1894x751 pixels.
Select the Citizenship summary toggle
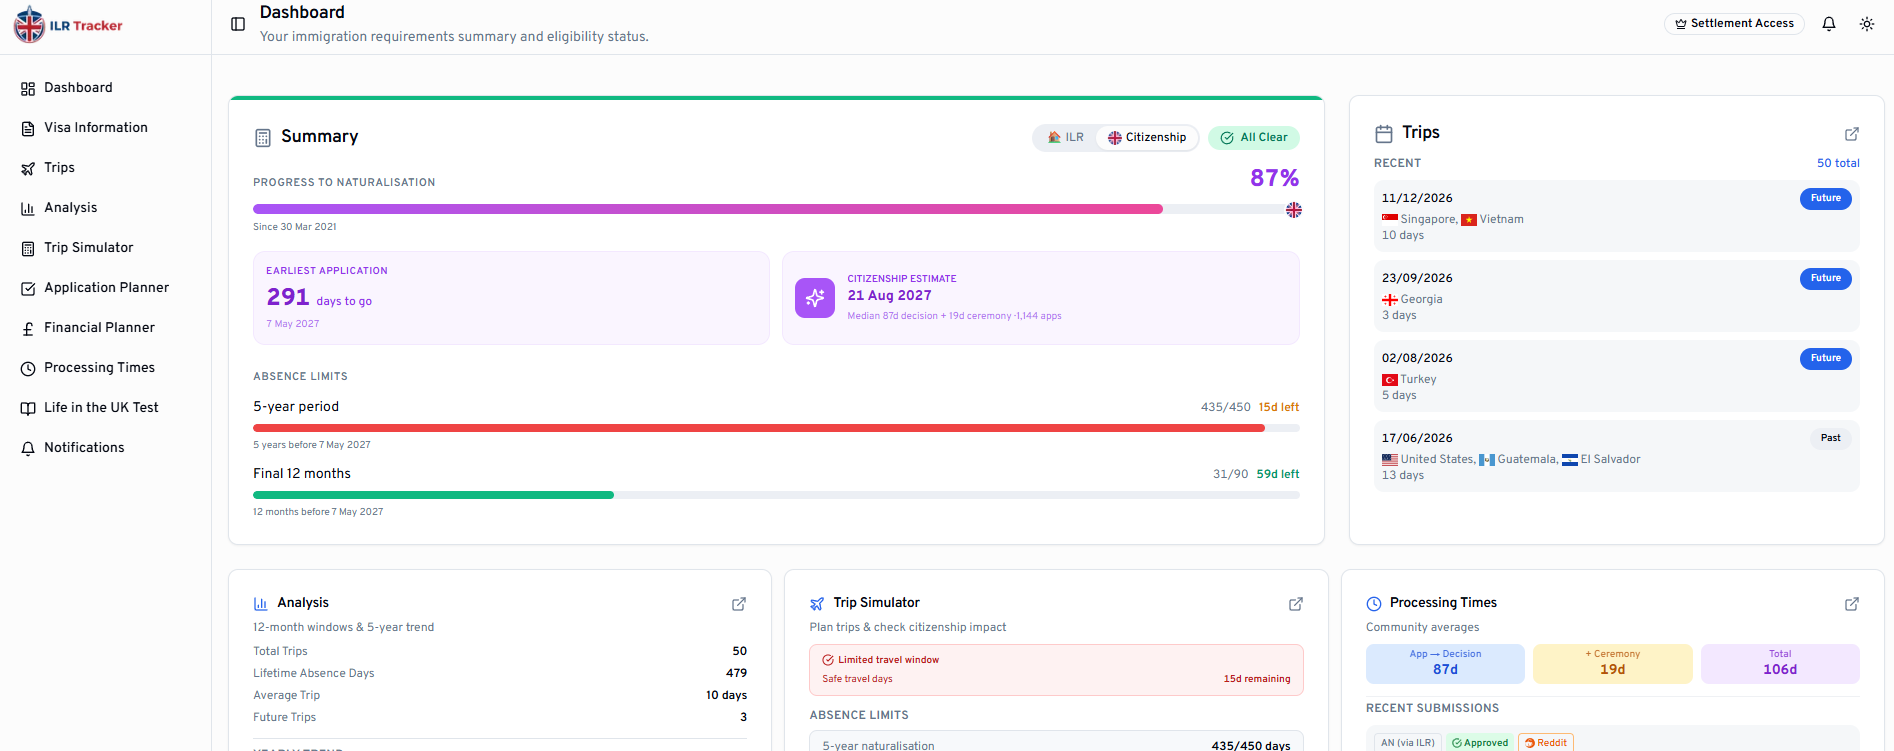[x=1147, y=138]
